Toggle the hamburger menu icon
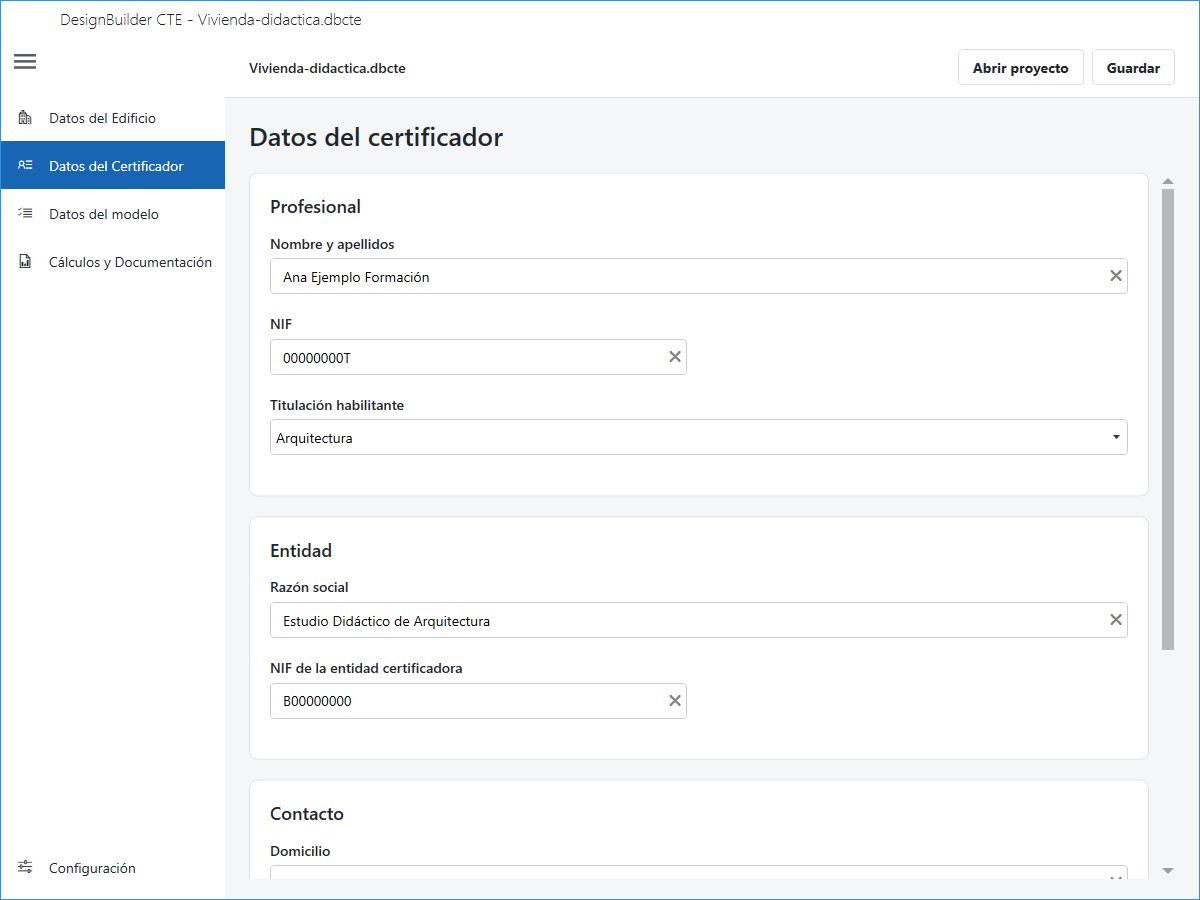The width and height of the screenshot is (1200, 900). point(25,62)
